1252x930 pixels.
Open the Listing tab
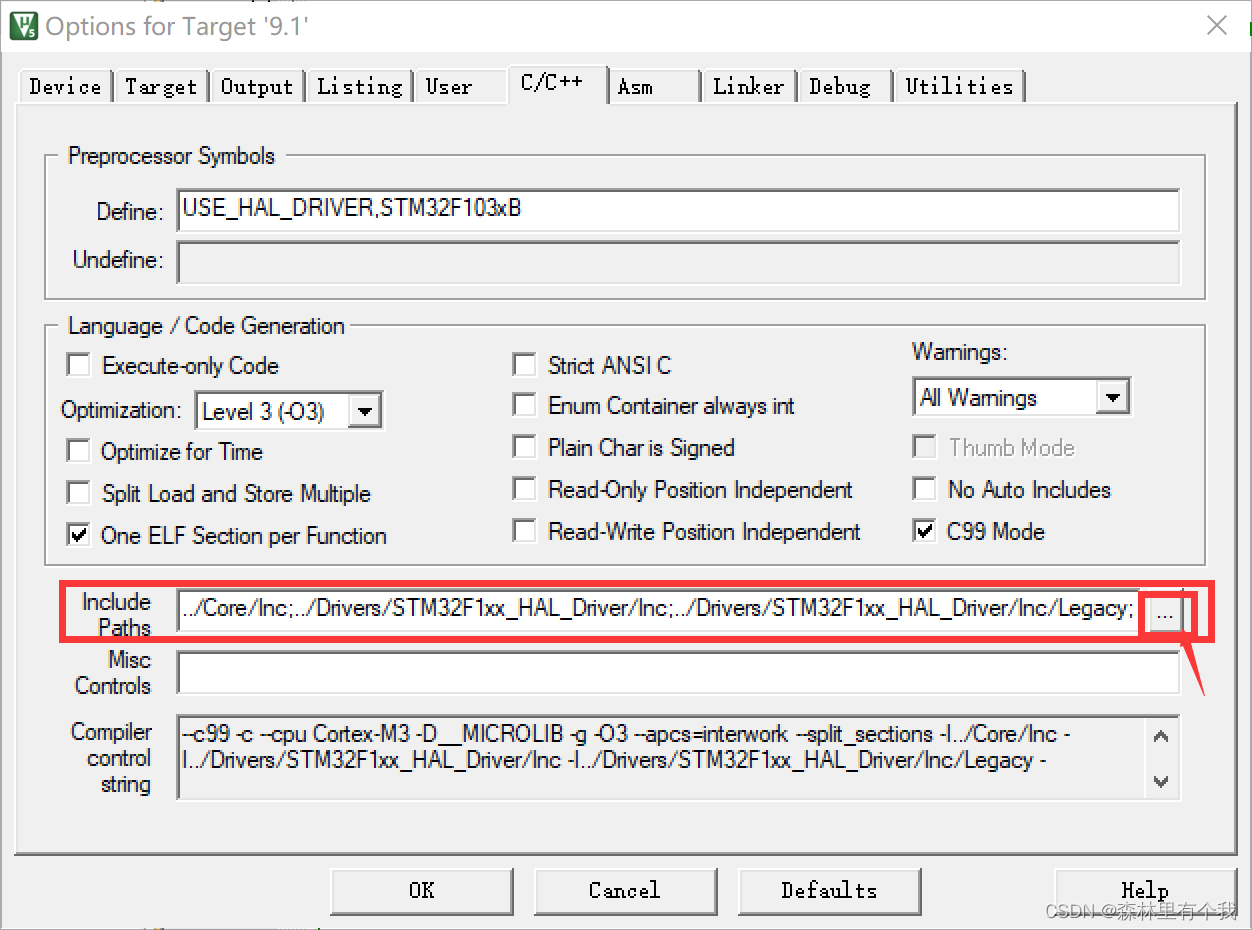click(360, 87)
